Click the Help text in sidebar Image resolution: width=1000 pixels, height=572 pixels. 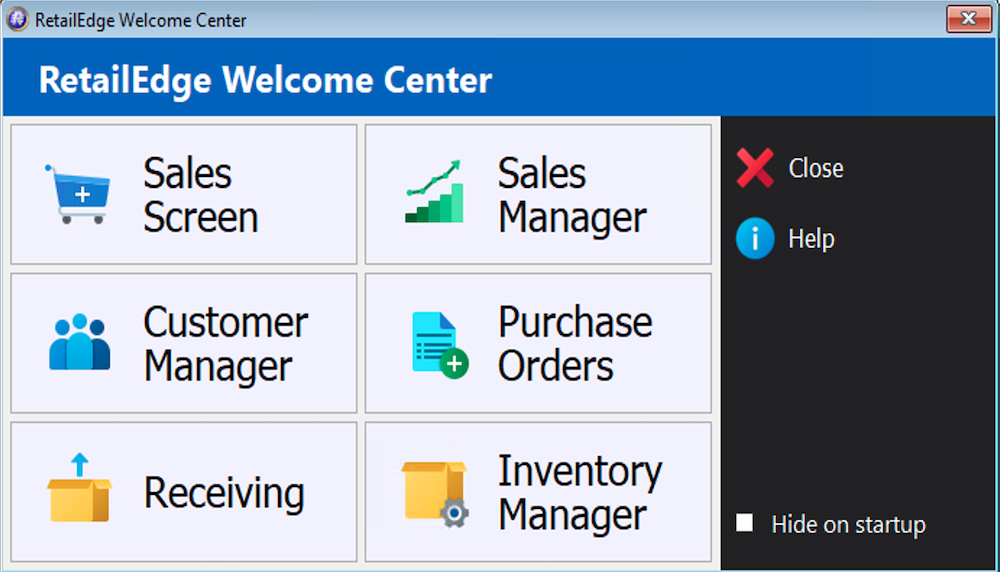pyautogui.click(x=811, y=240)
